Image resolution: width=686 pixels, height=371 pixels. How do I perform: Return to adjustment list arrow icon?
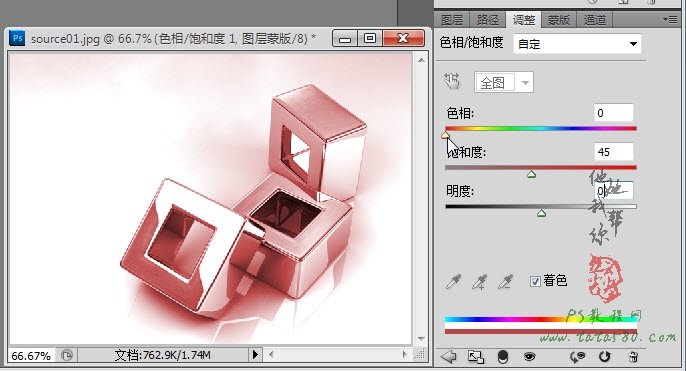(x=448, y=357)
